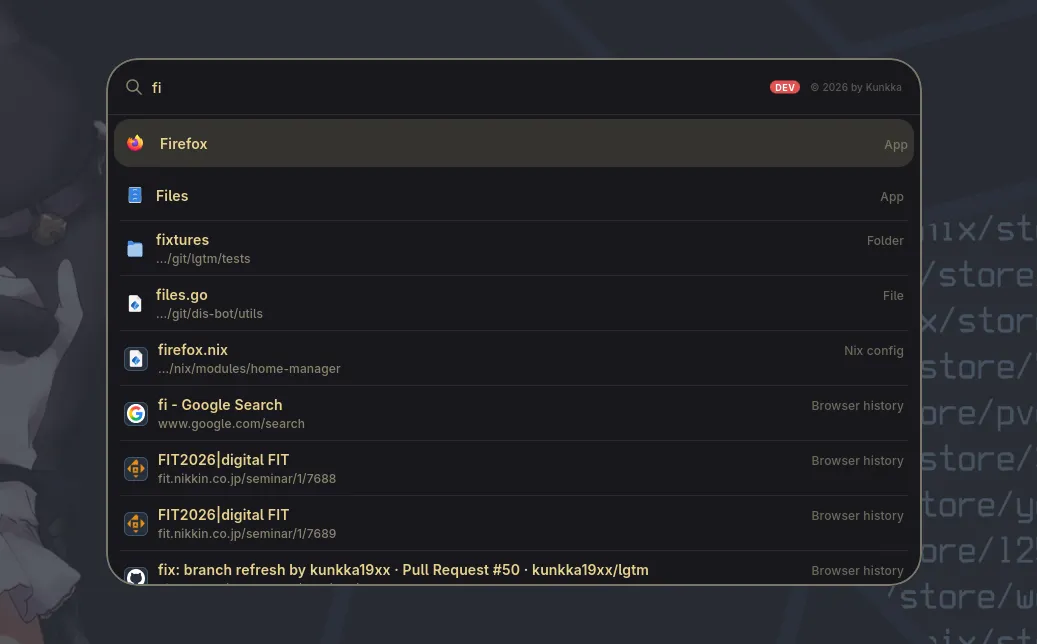Click the path ".../git/dis-bot/utils"
This screenshot has height=644, width=1037.
point(209,313)
